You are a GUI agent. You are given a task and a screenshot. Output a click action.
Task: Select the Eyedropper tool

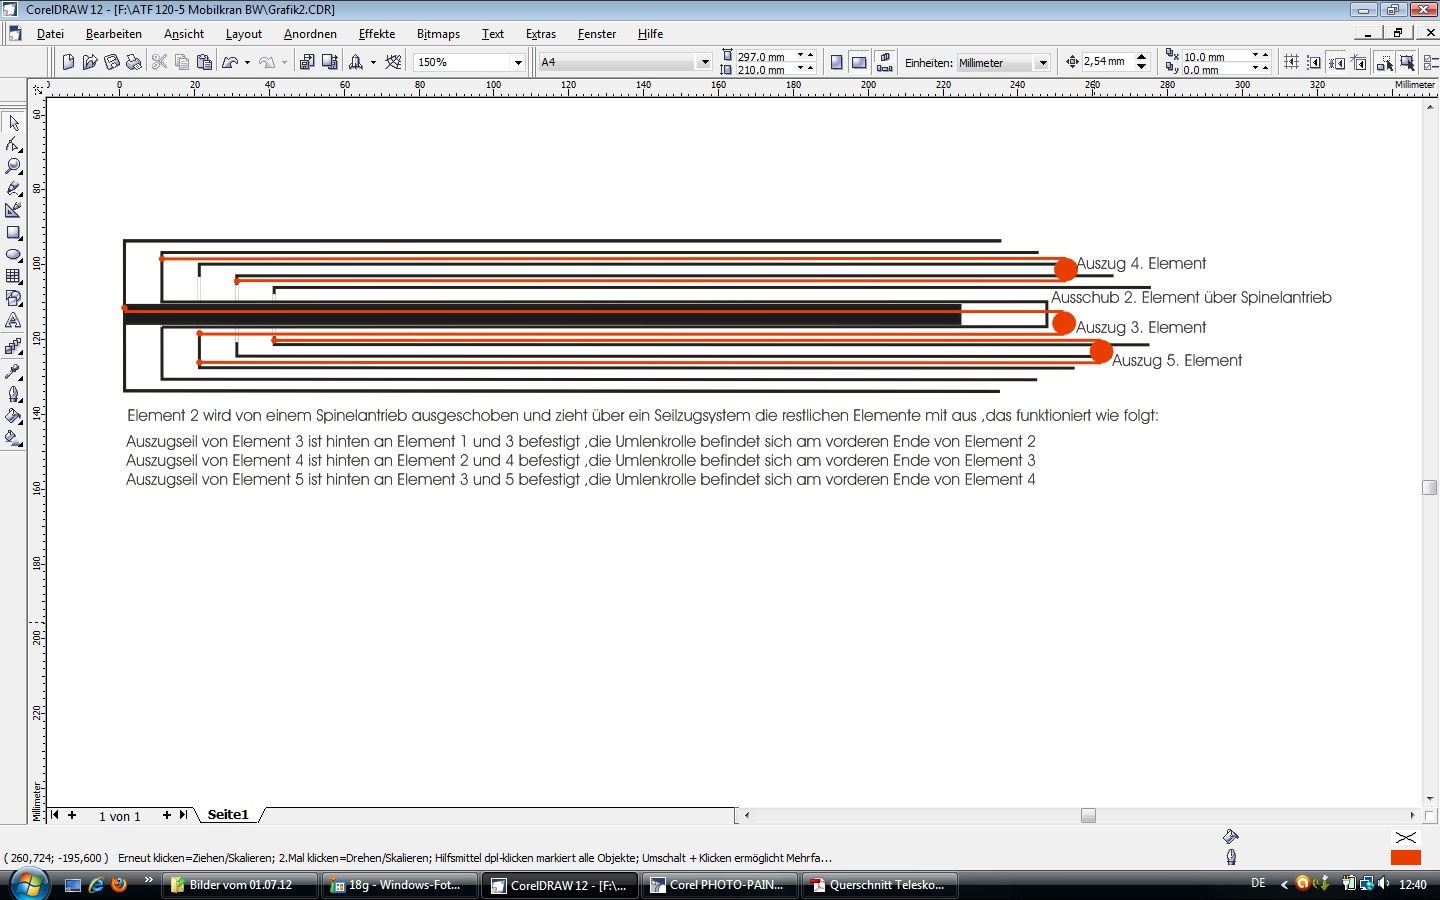click(x=13, y=371)
